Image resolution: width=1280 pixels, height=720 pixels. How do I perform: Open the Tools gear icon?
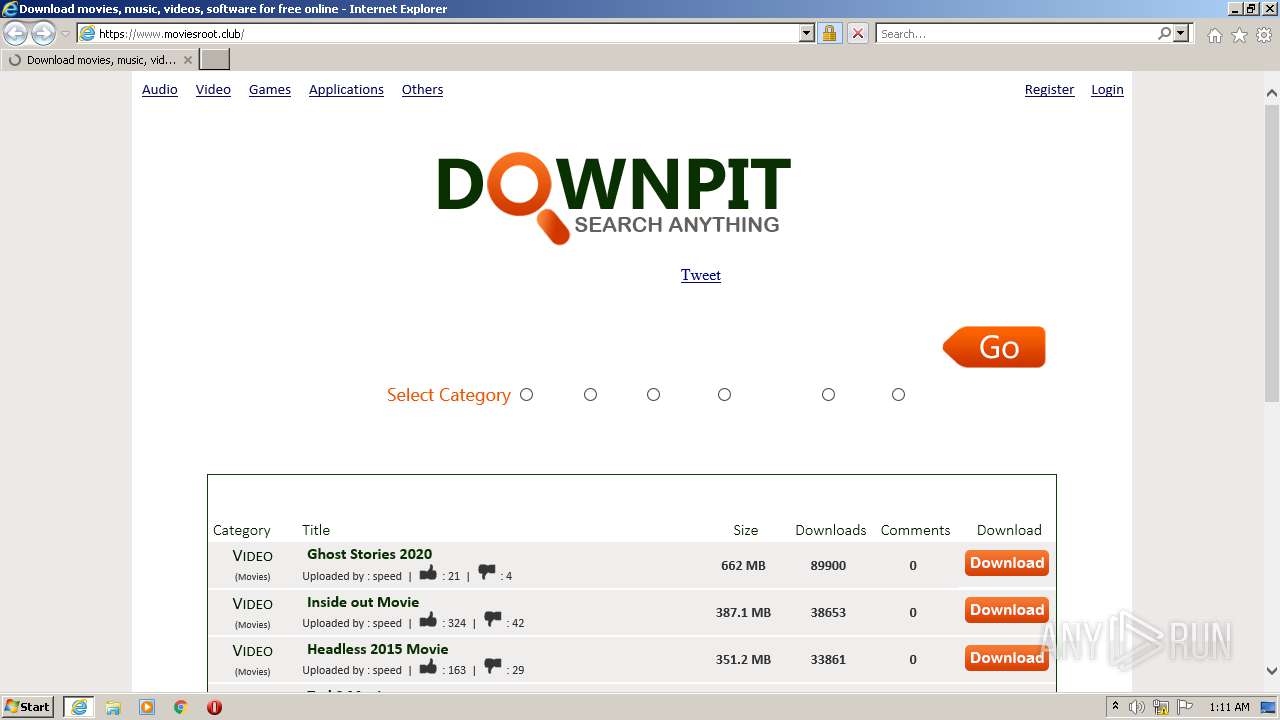point(1264,35)
